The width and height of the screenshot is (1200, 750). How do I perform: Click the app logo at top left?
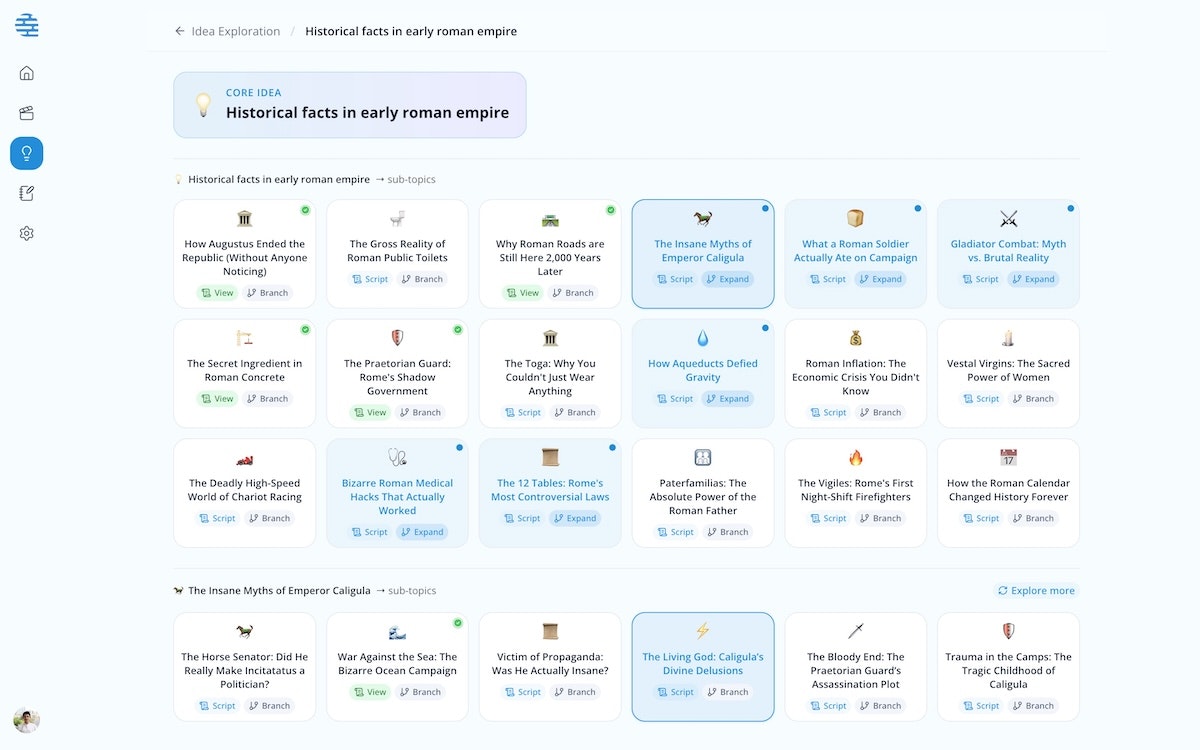tap(27, 25)
